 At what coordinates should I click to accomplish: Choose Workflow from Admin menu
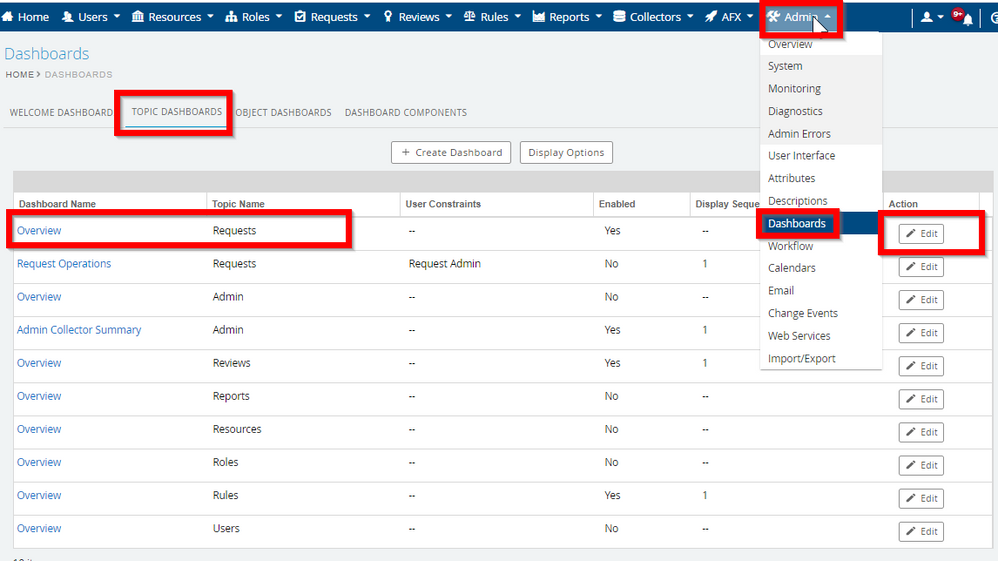pos(790,246)
